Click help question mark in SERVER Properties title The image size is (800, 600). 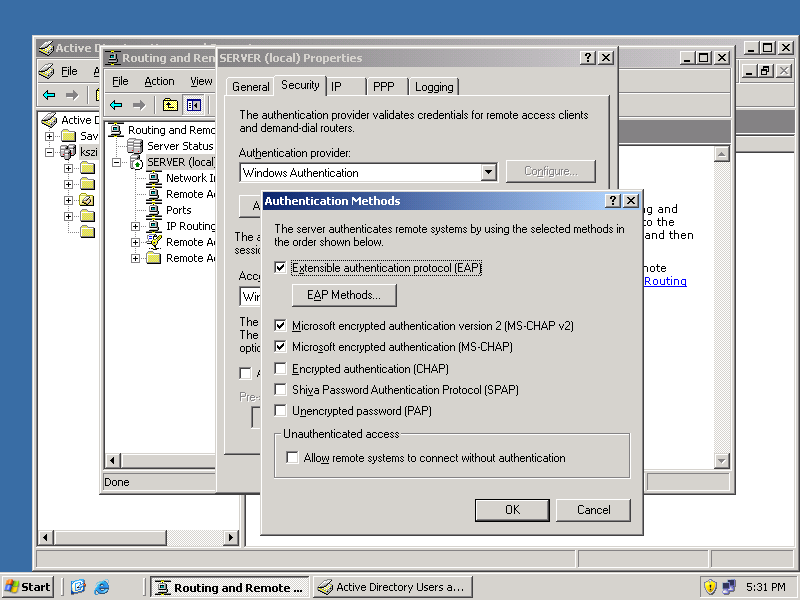pos(588,58)
